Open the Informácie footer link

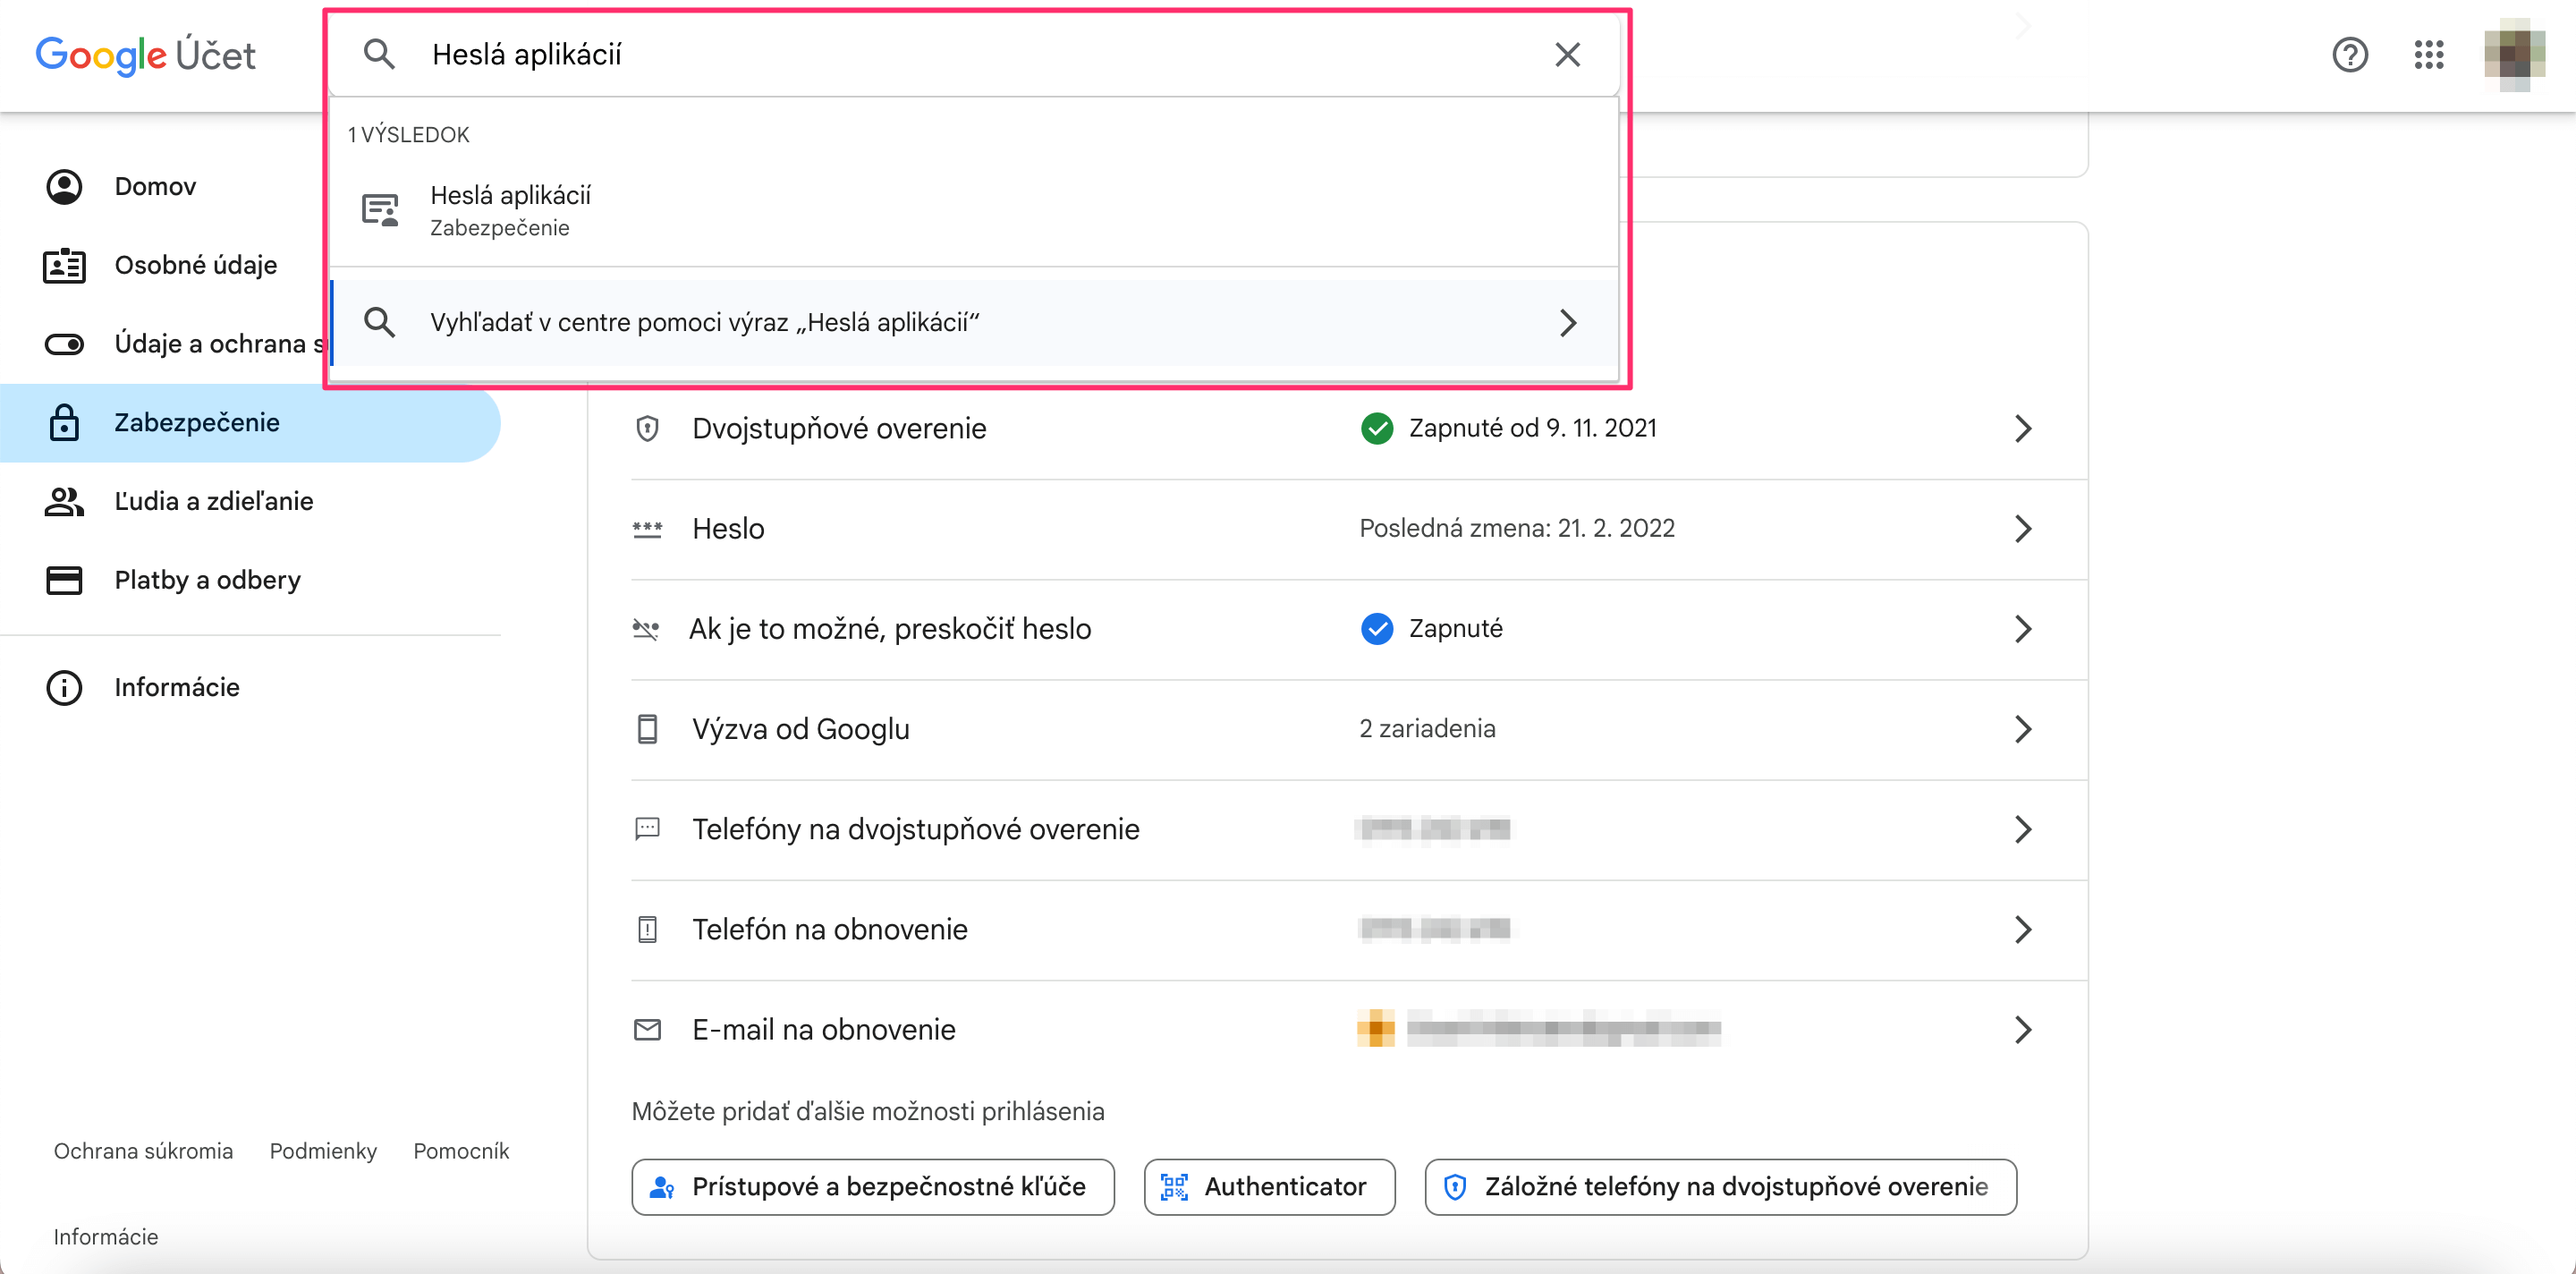tap(106, 1237)
